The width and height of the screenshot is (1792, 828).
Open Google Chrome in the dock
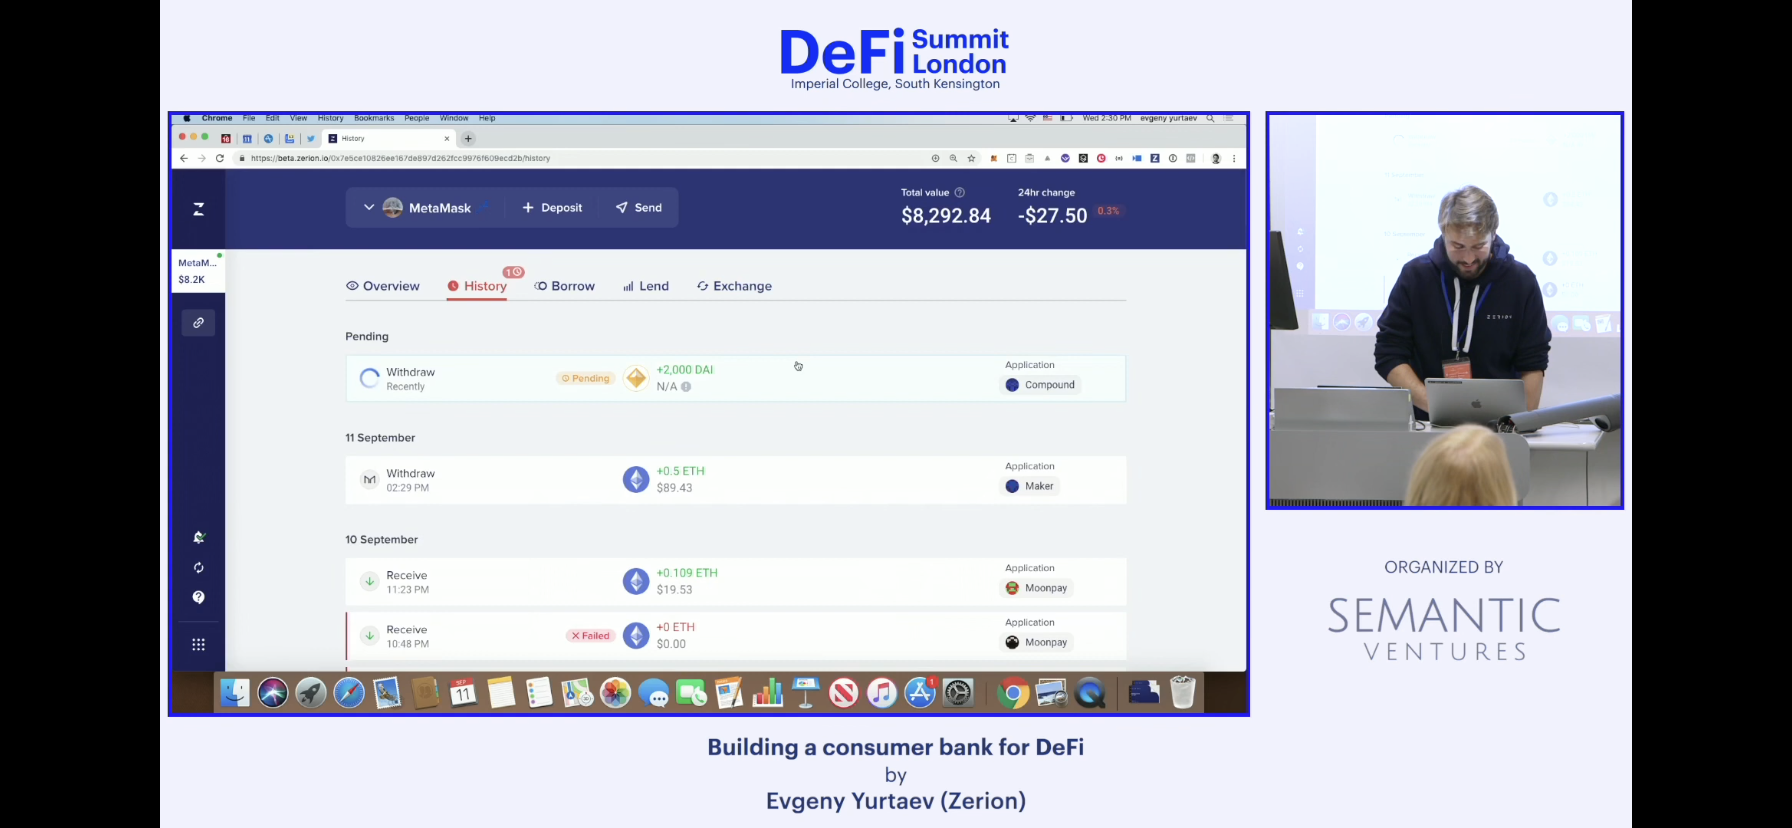(x=1013, y=692)
